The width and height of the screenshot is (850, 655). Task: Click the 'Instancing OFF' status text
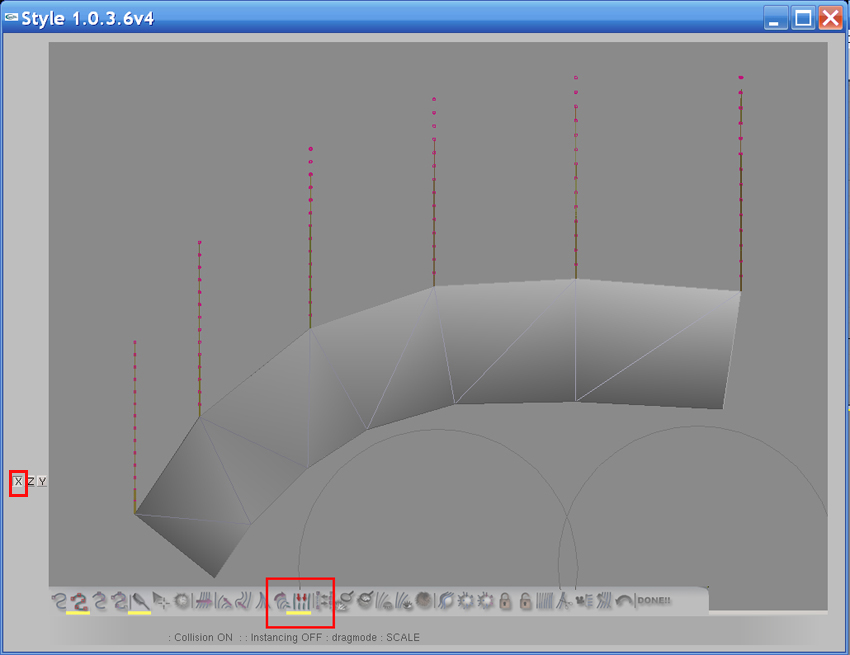coord(286,637)
